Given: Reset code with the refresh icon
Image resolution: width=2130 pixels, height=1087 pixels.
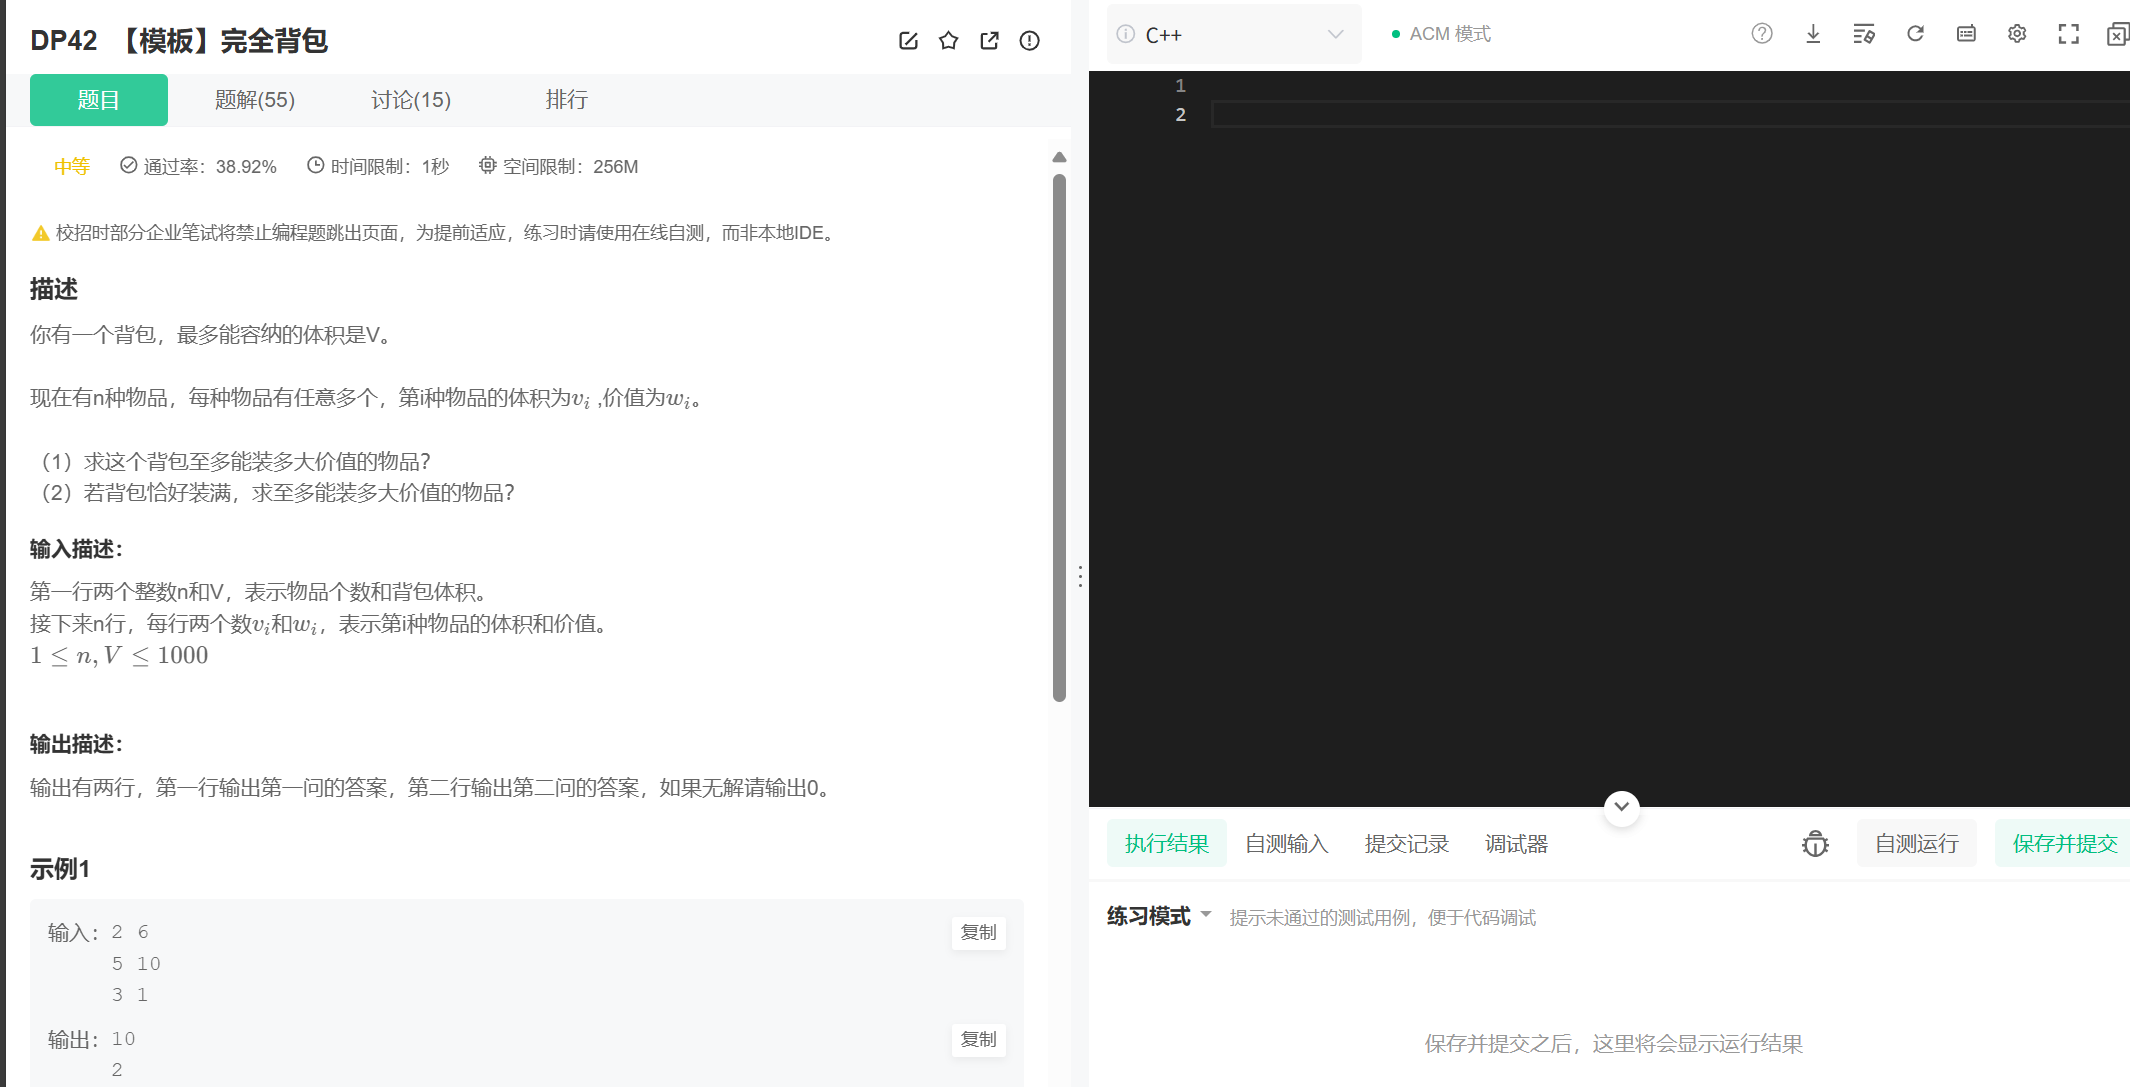Looking at the screenshot, I should 1915,34.
